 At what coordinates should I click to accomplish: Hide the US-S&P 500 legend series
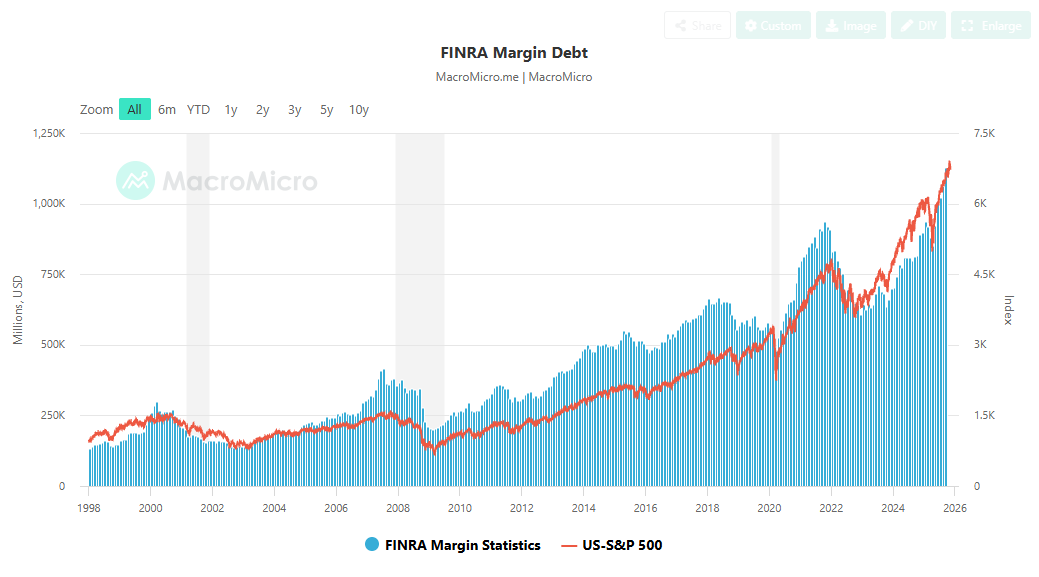(611, 545)
